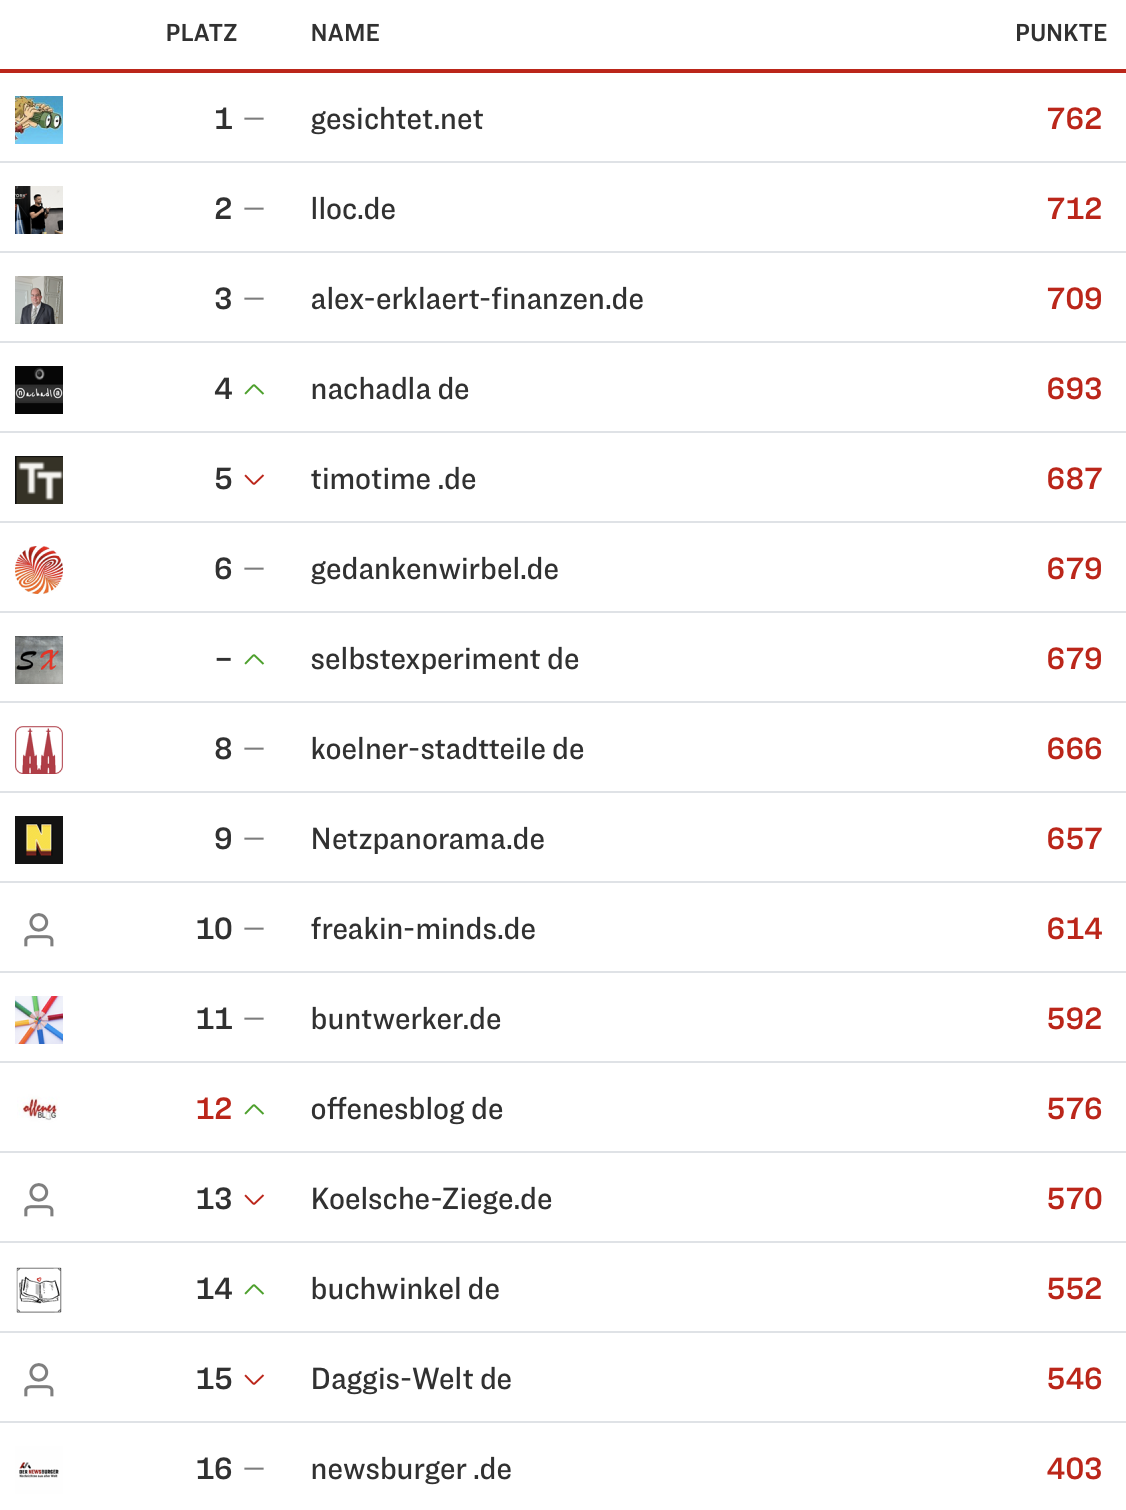Sort by the PUNKTE column header

(1060, 33)
